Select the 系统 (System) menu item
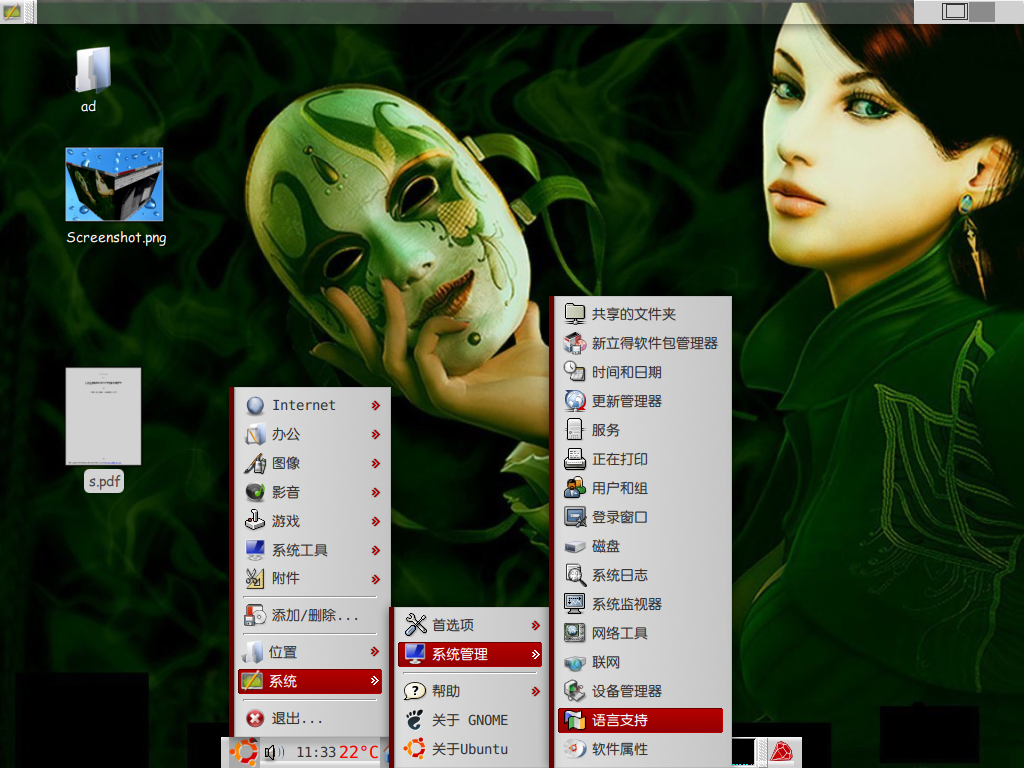Screen dimensions: 1024x768 pos(310,681)
